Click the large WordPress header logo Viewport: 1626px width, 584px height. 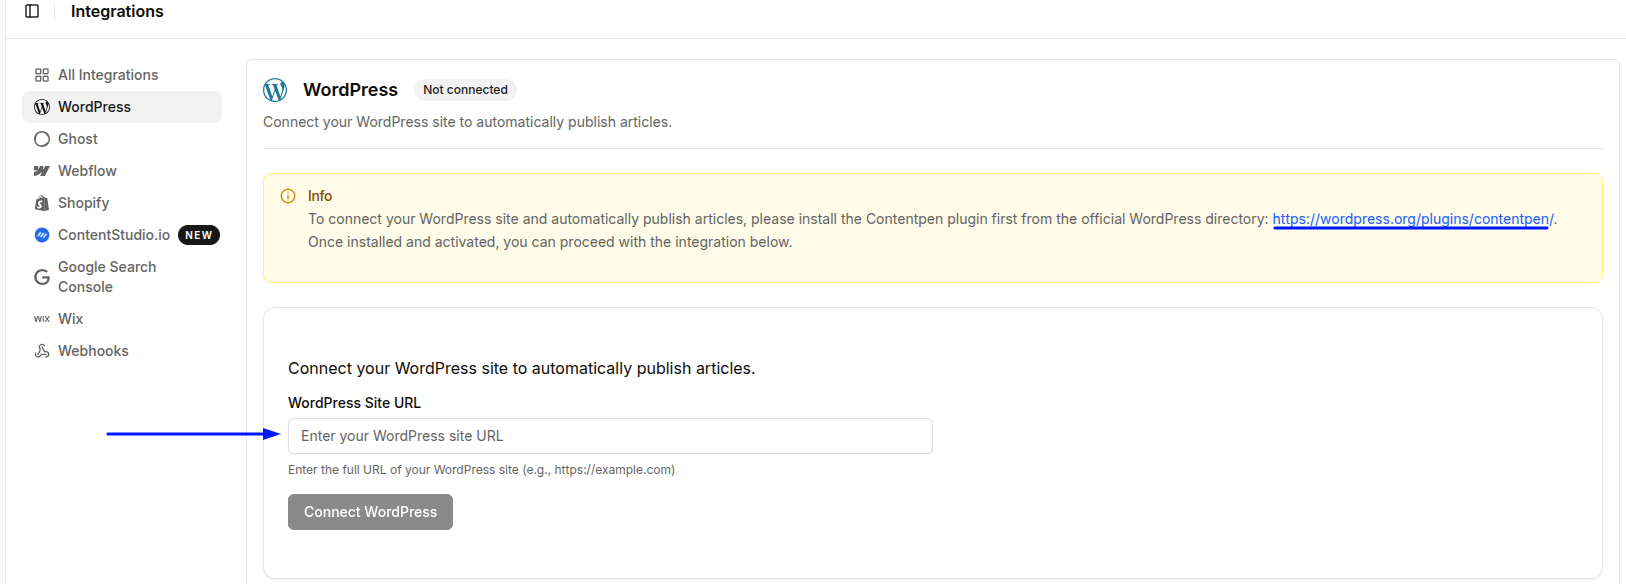click(x=275, y=90)
